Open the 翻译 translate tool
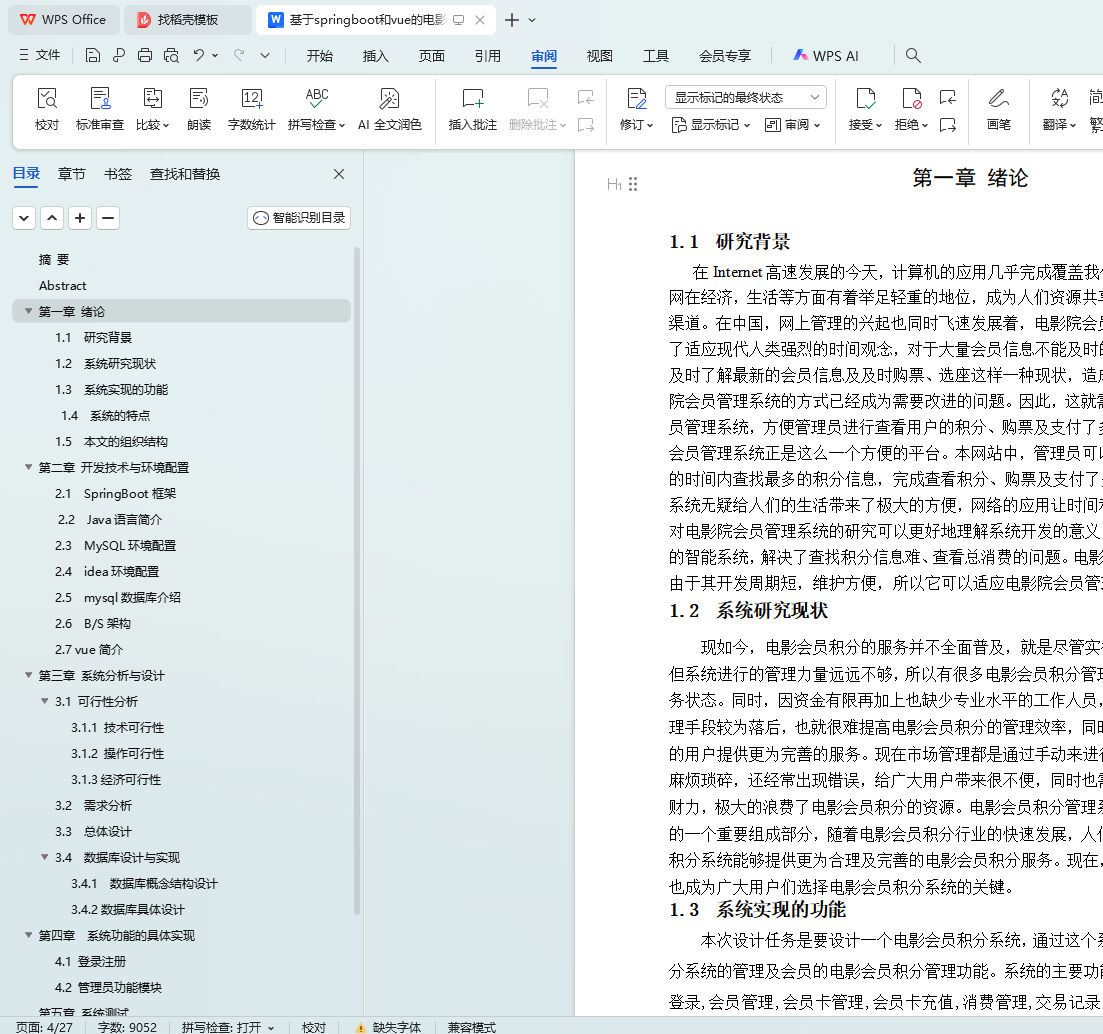This screenshot has height=1034, width=1103. (1059, 108)
